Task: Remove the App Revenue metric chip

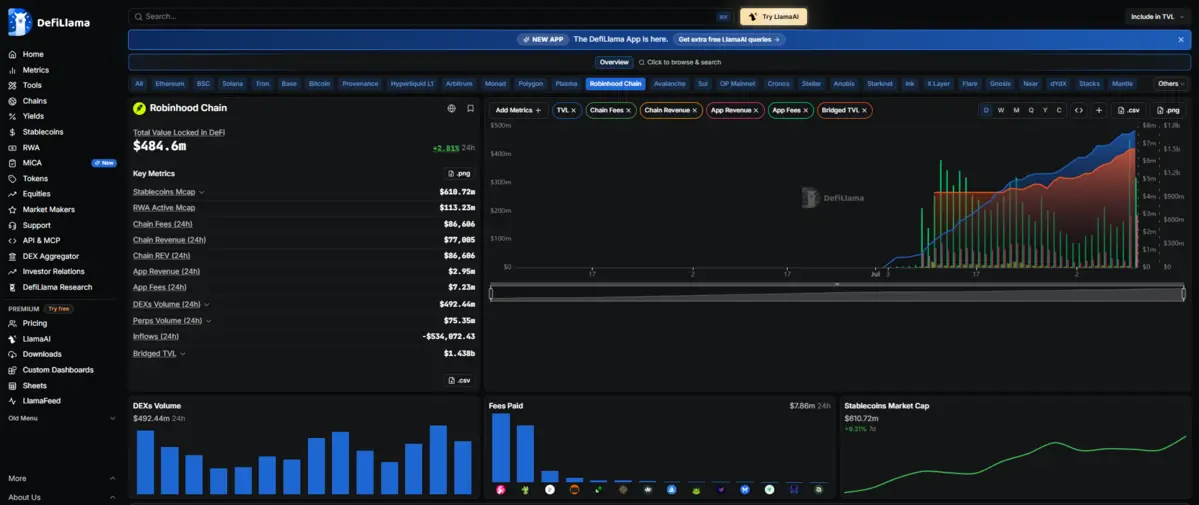Action: coord(756,111)
